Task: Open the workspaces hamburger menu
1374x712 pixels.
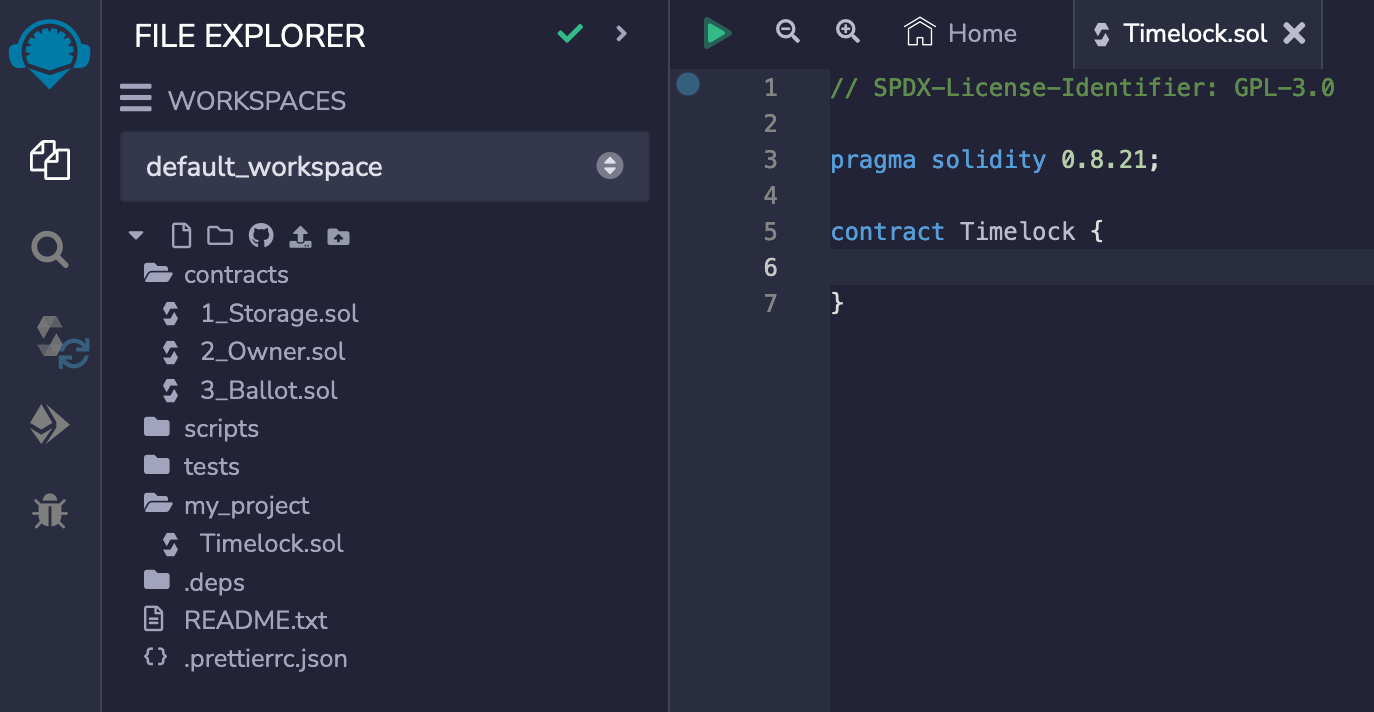Action: point(136,99)
